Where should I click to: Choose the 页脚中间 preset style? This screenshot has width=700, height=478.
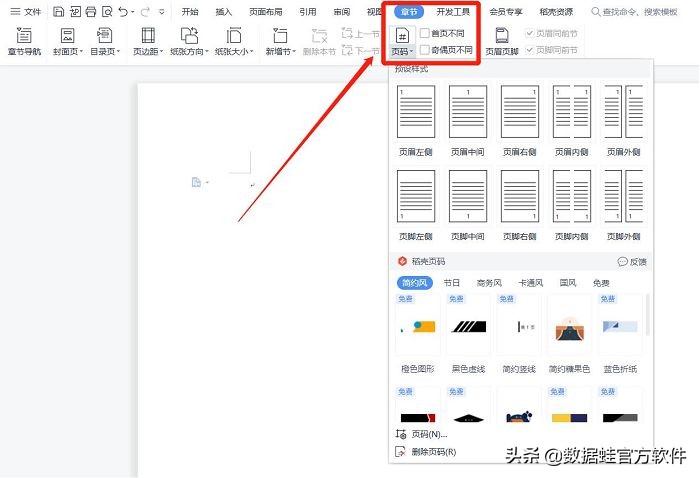(x=467, y=205)
